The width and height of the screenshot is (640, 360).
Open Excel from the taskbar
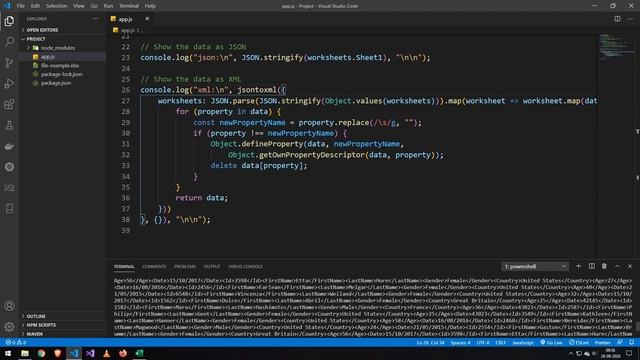(139, 353)
